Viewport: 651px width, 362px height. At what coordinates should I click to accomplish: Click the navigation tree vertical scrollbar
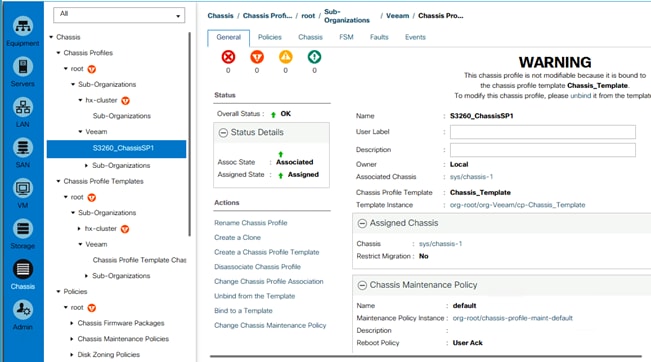pos(190,134)
